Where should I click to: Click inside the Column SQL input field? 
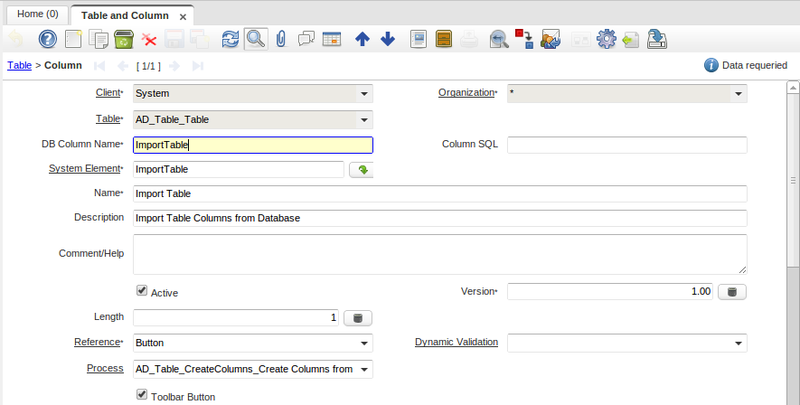tap(627, 144)
